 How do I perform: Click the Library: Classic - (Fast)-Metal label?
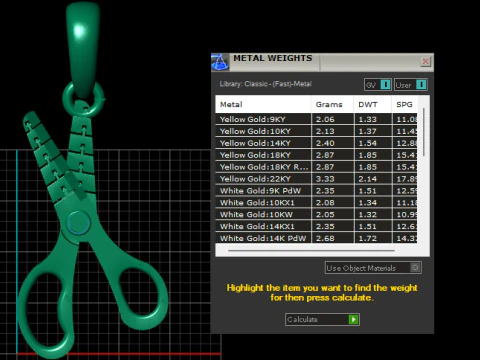[x=265, y=84]
